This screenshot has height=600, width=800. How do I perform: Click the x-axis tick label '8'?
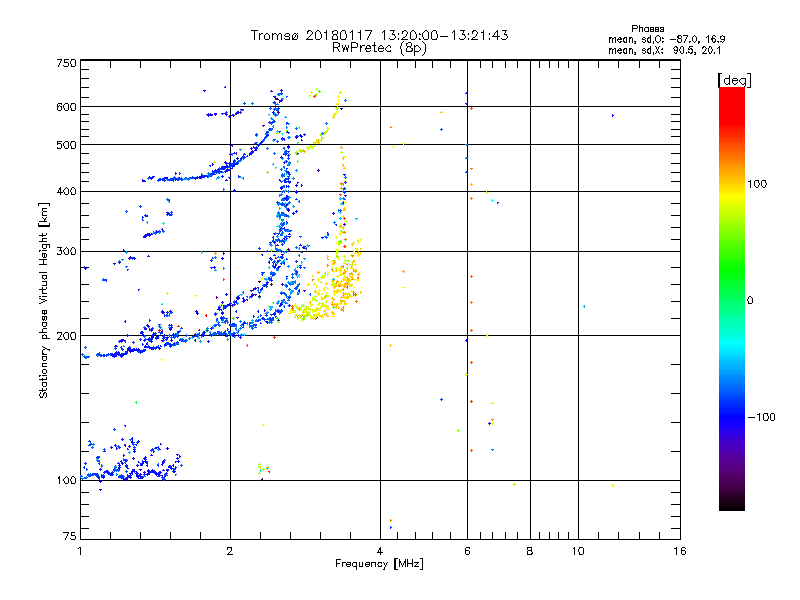(530, 551)
